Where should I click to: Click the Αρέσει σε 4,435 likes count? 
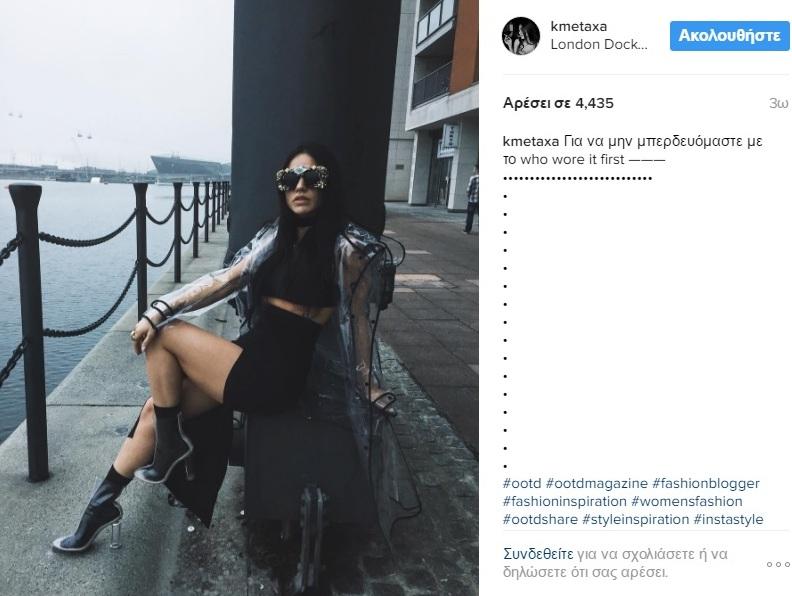tap(558, 103)
